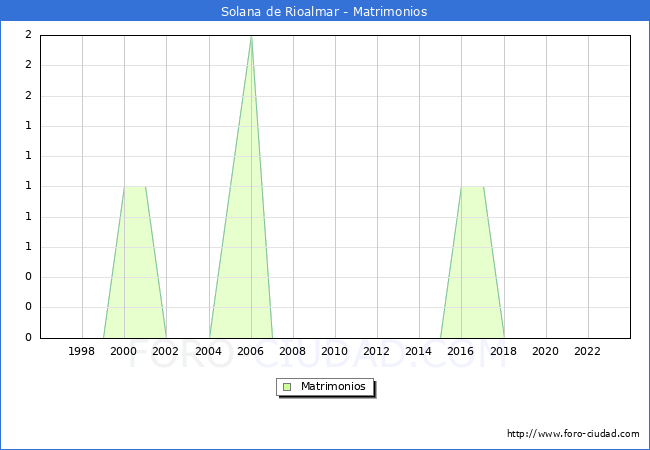Click the 2006 peak of the area chart
This screenshot has height=450, width=650.
tap(251, 38)
